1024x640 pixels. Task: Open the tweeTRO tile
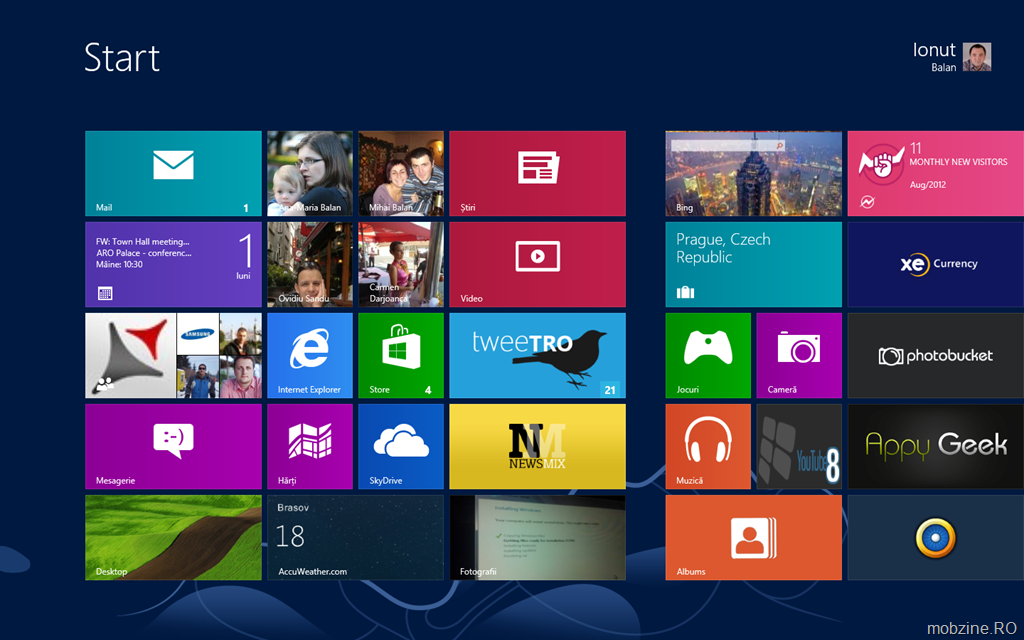pos(537,355)
